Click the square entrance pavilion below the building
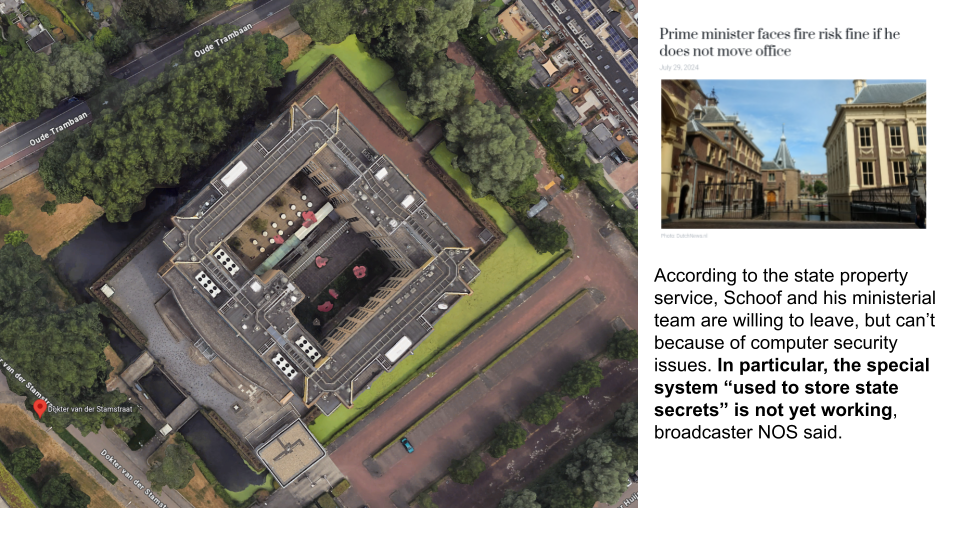 click(x=290, y=452)
